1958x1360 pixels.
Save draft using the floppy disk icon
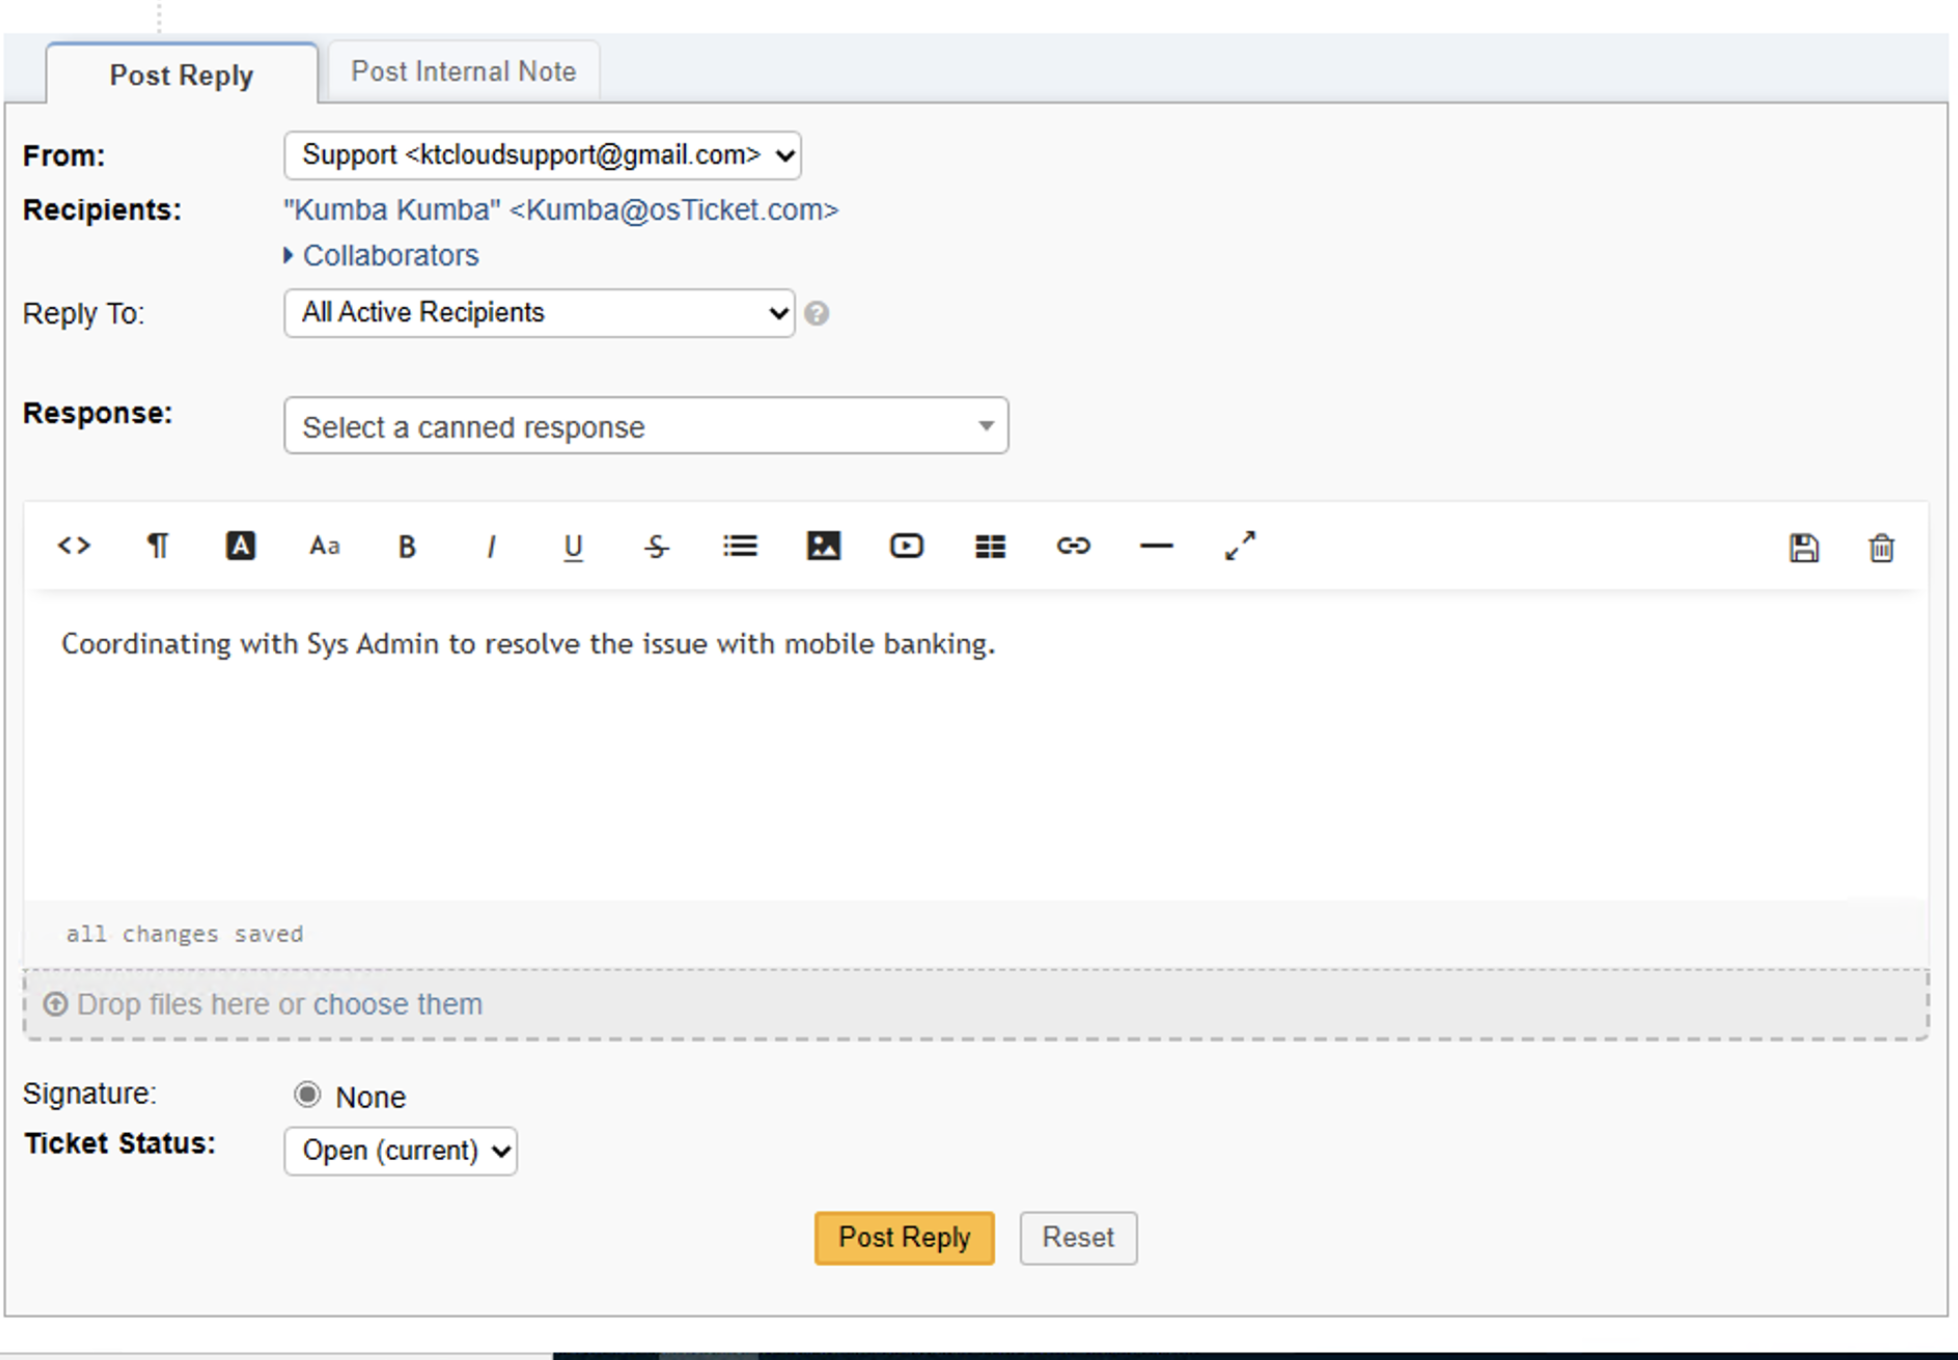coord(1803,548)
